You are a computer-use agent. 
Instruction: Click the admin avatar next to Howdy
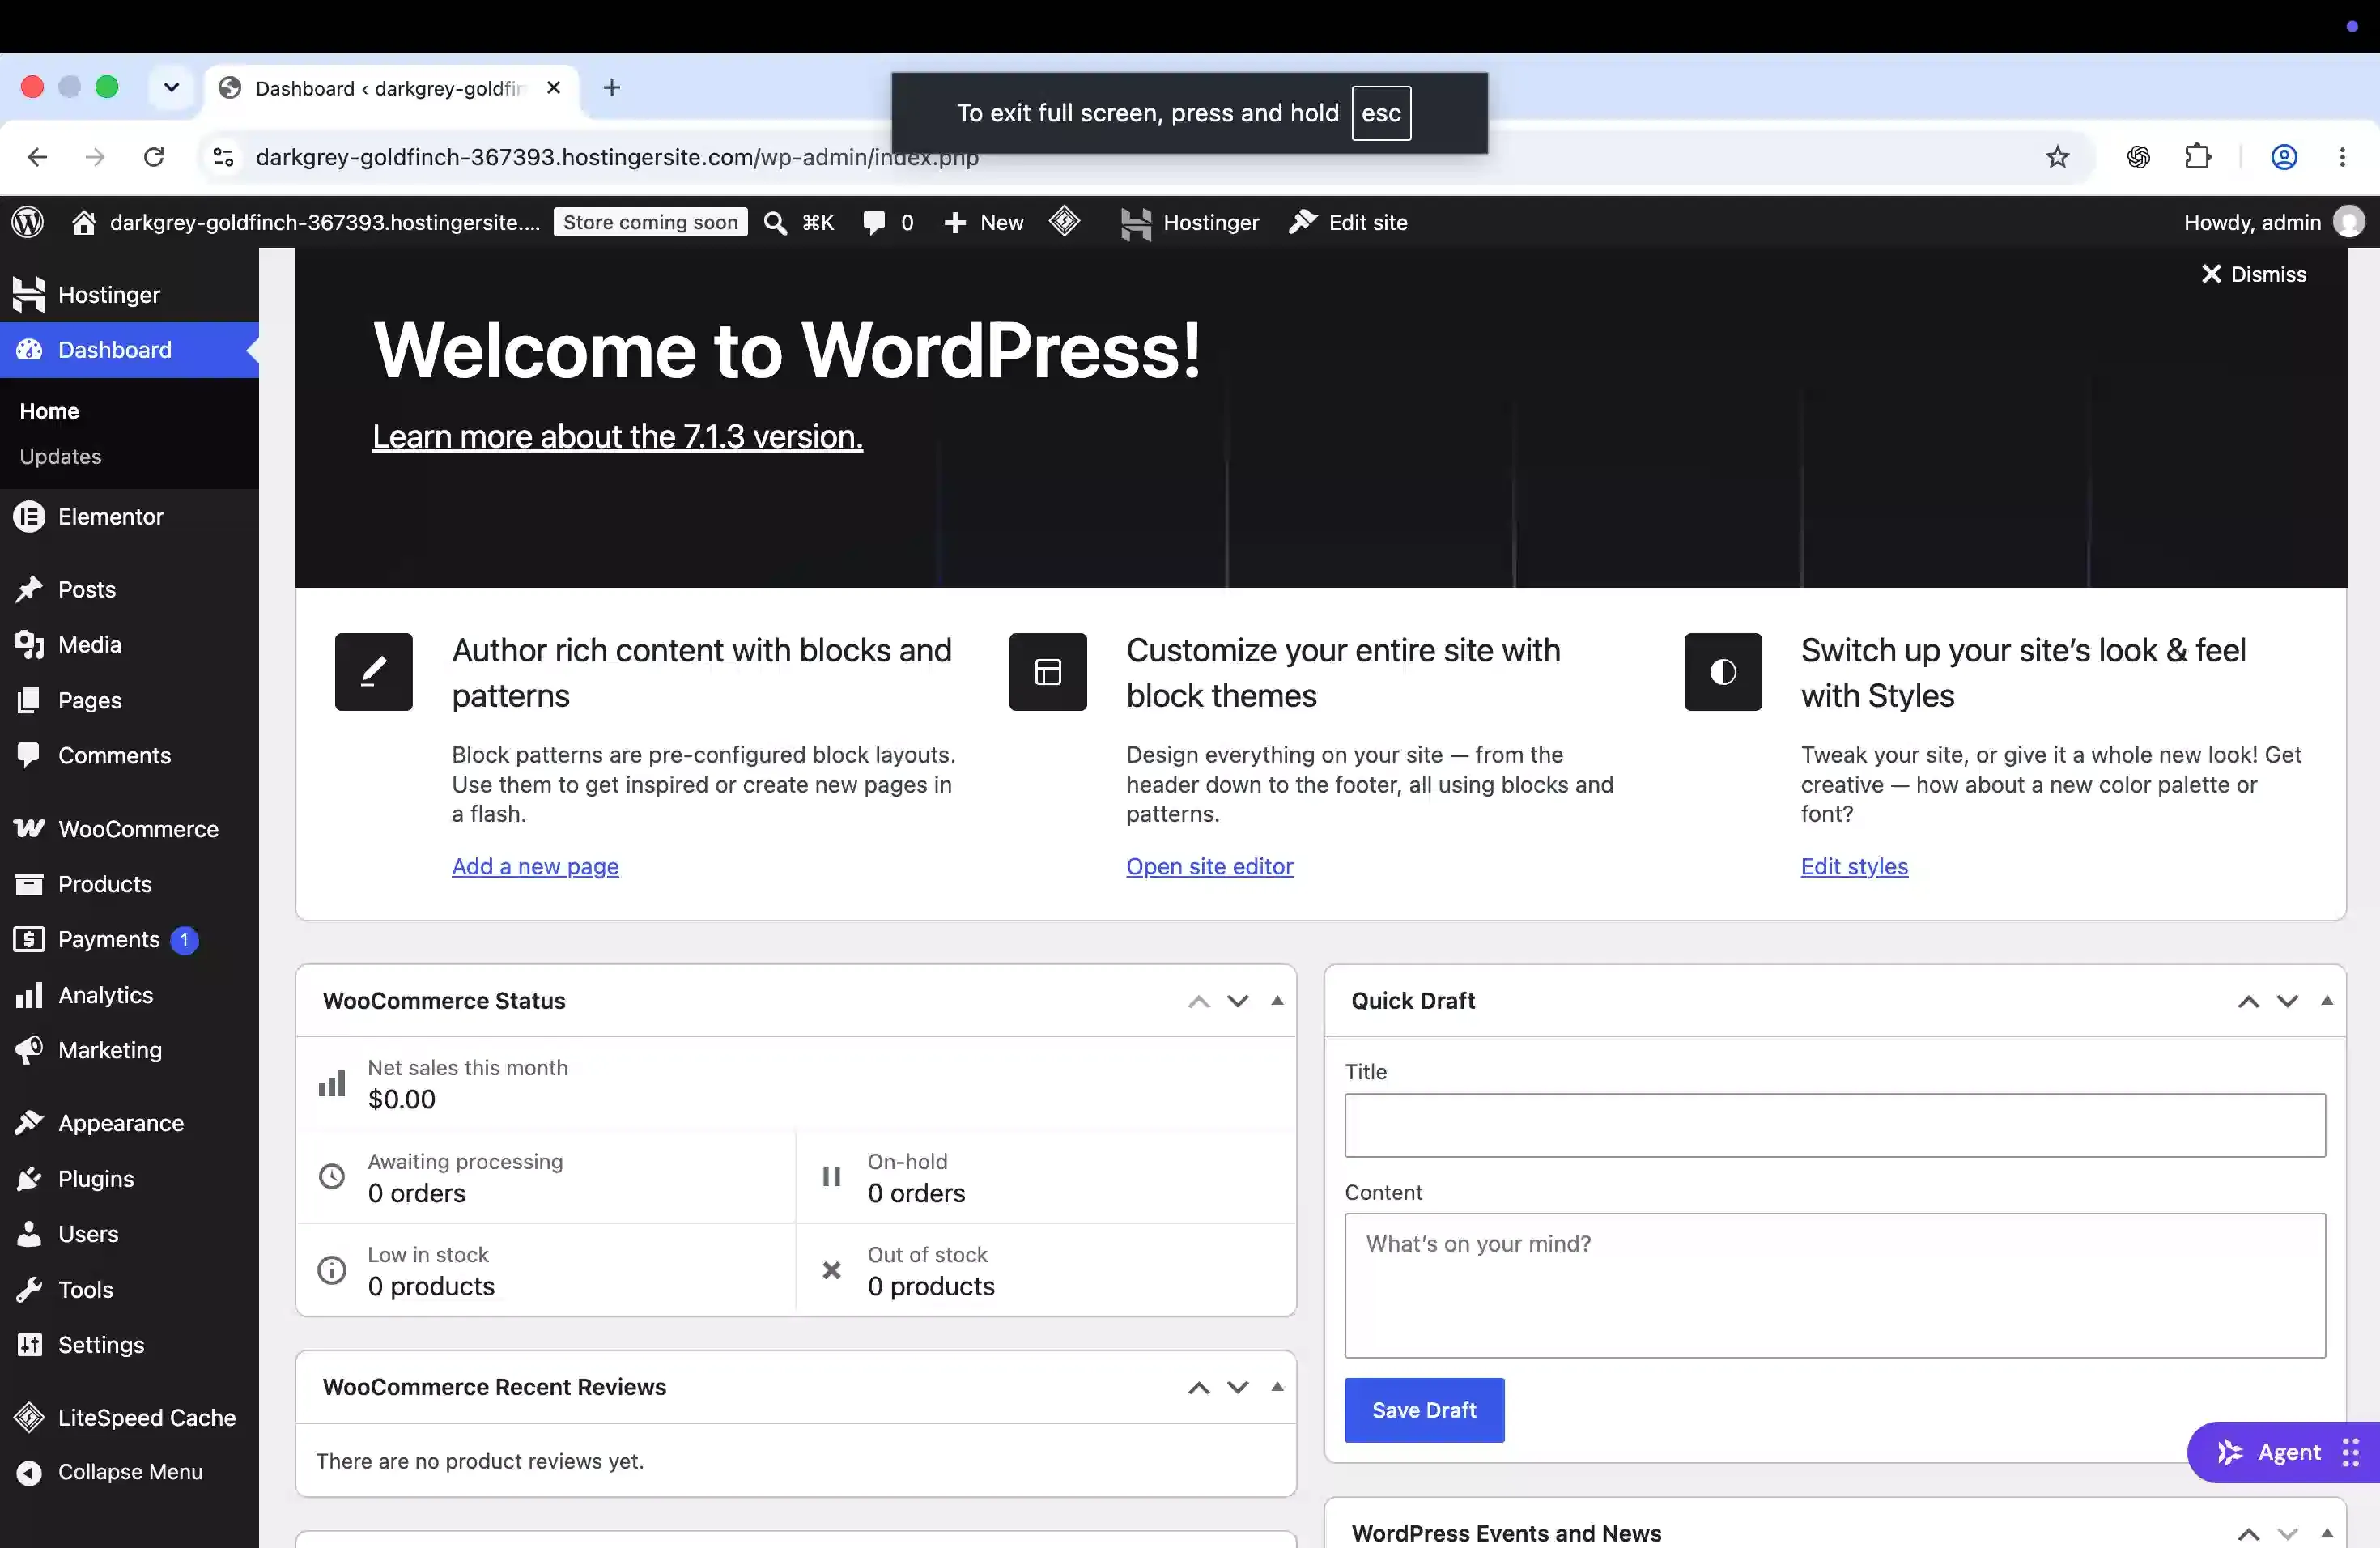tap(2348, 222)
